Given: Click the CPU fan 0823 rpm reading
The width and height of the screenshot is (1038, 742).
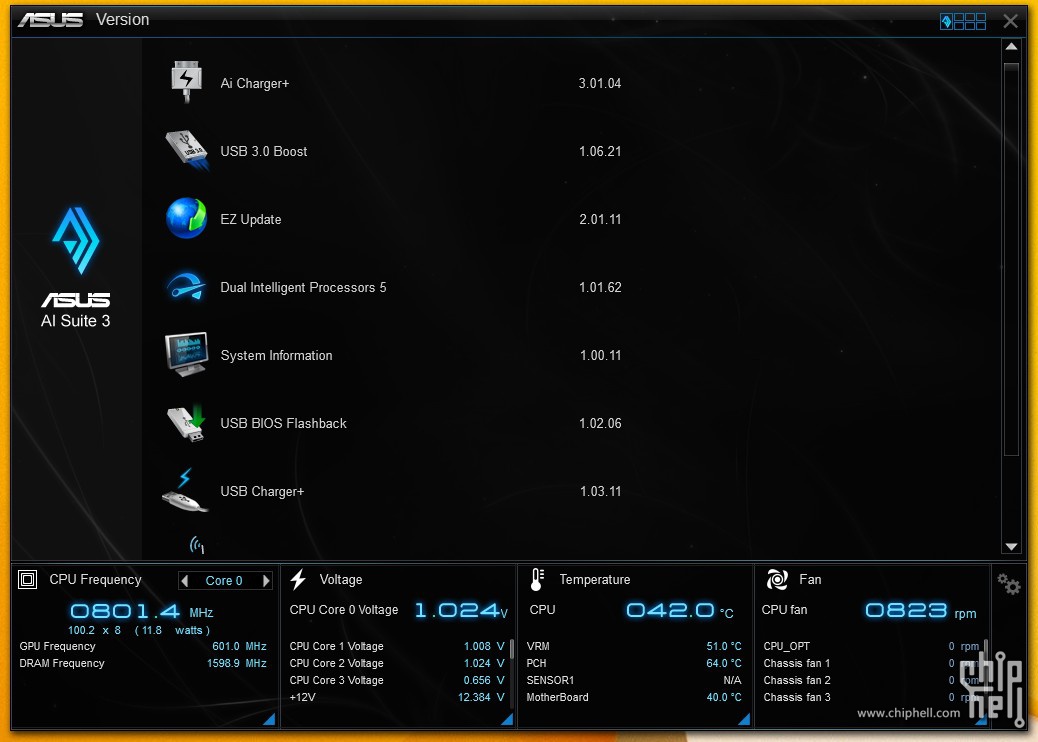Looking at the screenshot, I should (x=921, y=610).
